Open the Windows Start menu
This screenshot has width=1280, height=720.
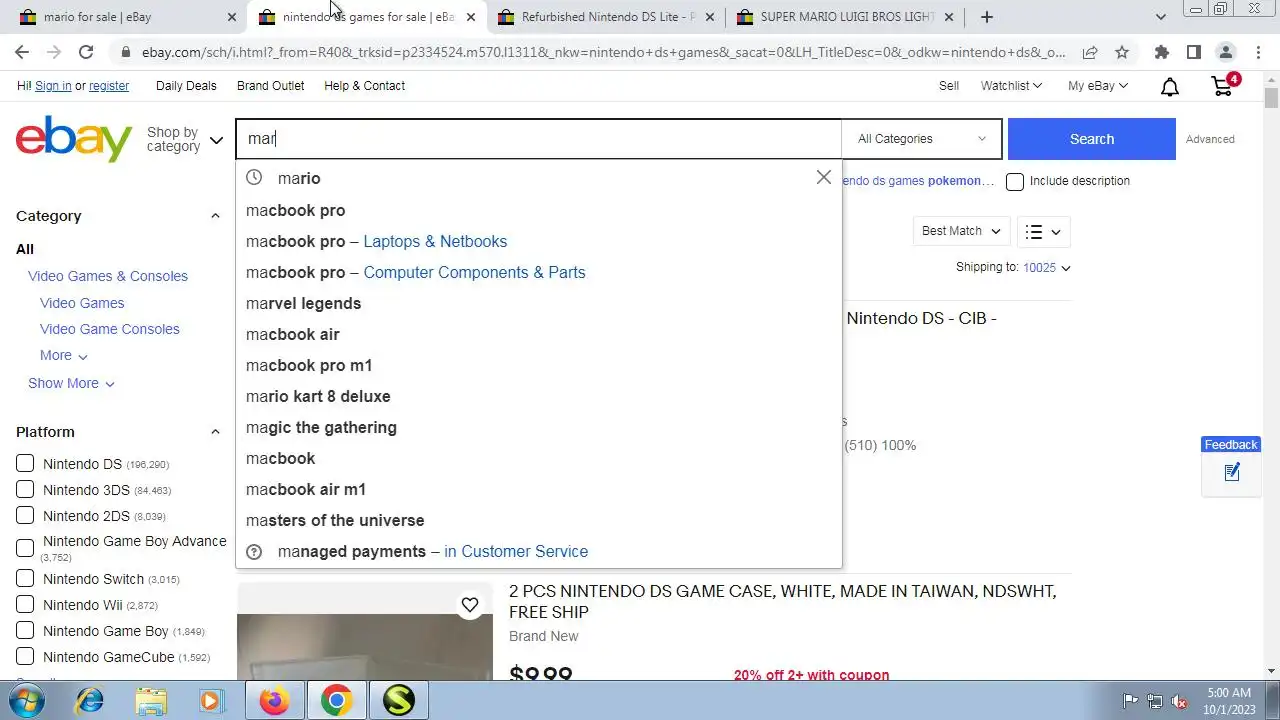pos(27,701)
